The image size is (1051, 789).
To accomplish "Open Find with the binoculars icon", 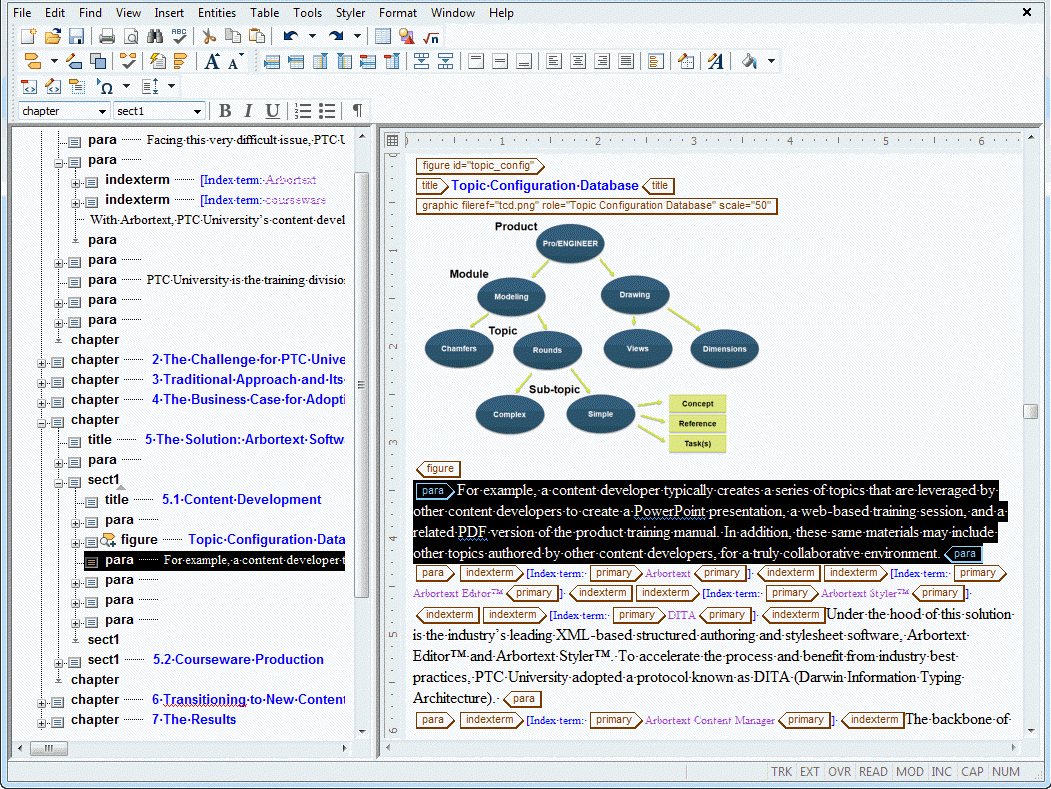I will pos(155,36).
